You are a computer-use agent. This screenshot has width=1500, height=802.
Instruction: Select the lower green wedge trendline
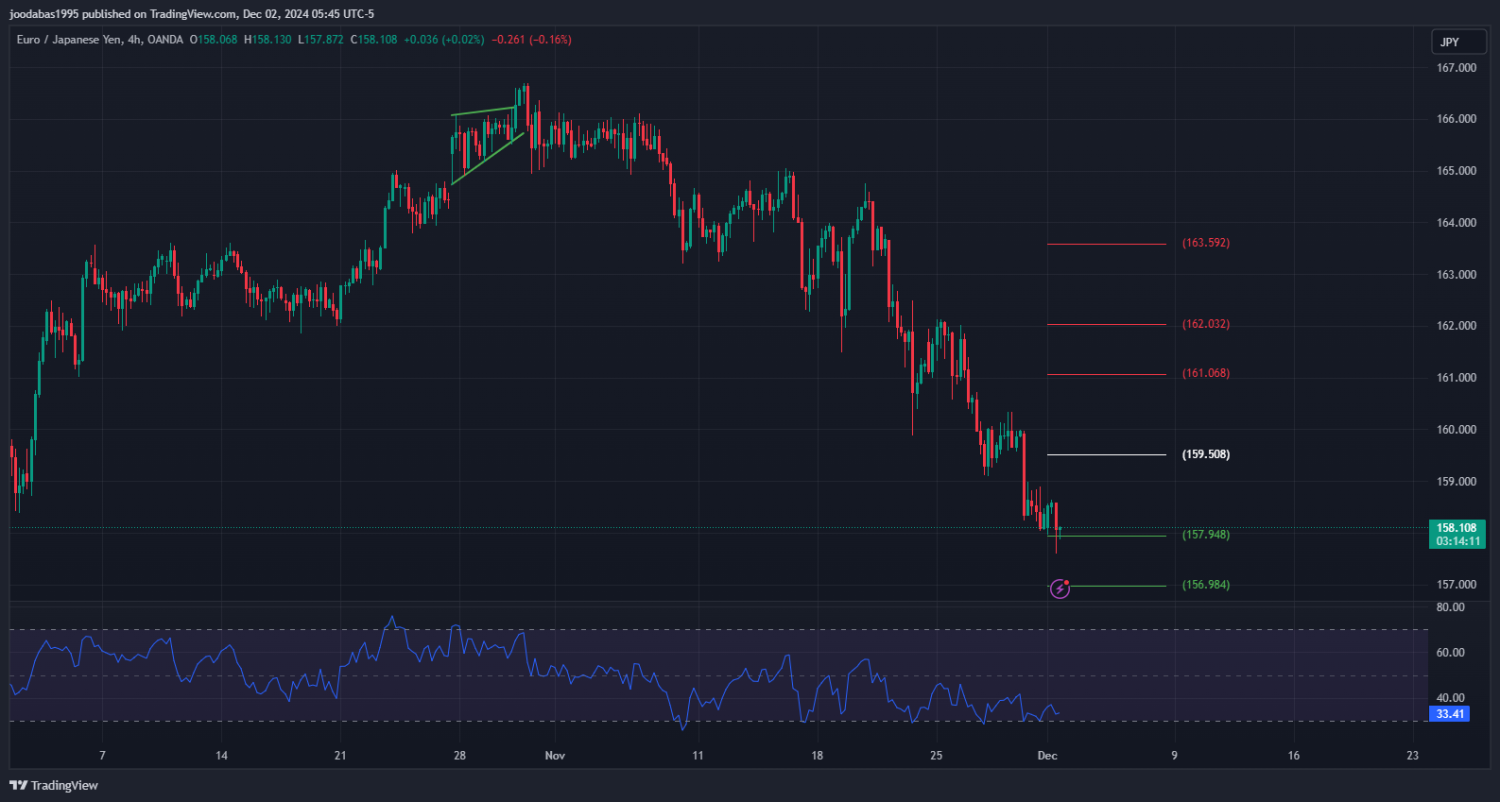point(488,158)
